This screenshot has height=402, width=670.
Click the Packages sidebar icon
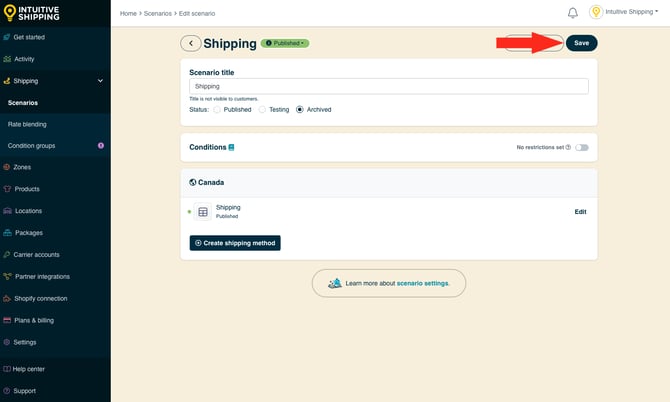pos(7,233)
